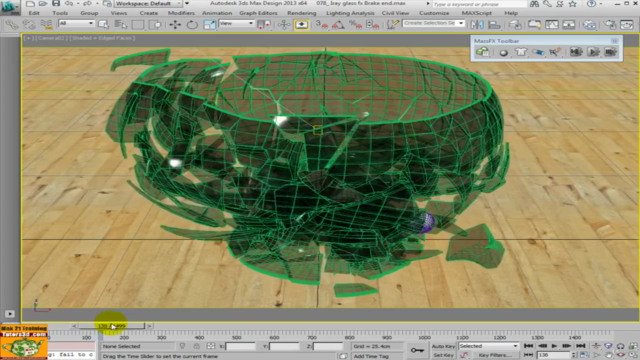This screenshot has width=640, height=360.
Task: Click the Render Production teapot icon
Action: (x=627, y=24)
